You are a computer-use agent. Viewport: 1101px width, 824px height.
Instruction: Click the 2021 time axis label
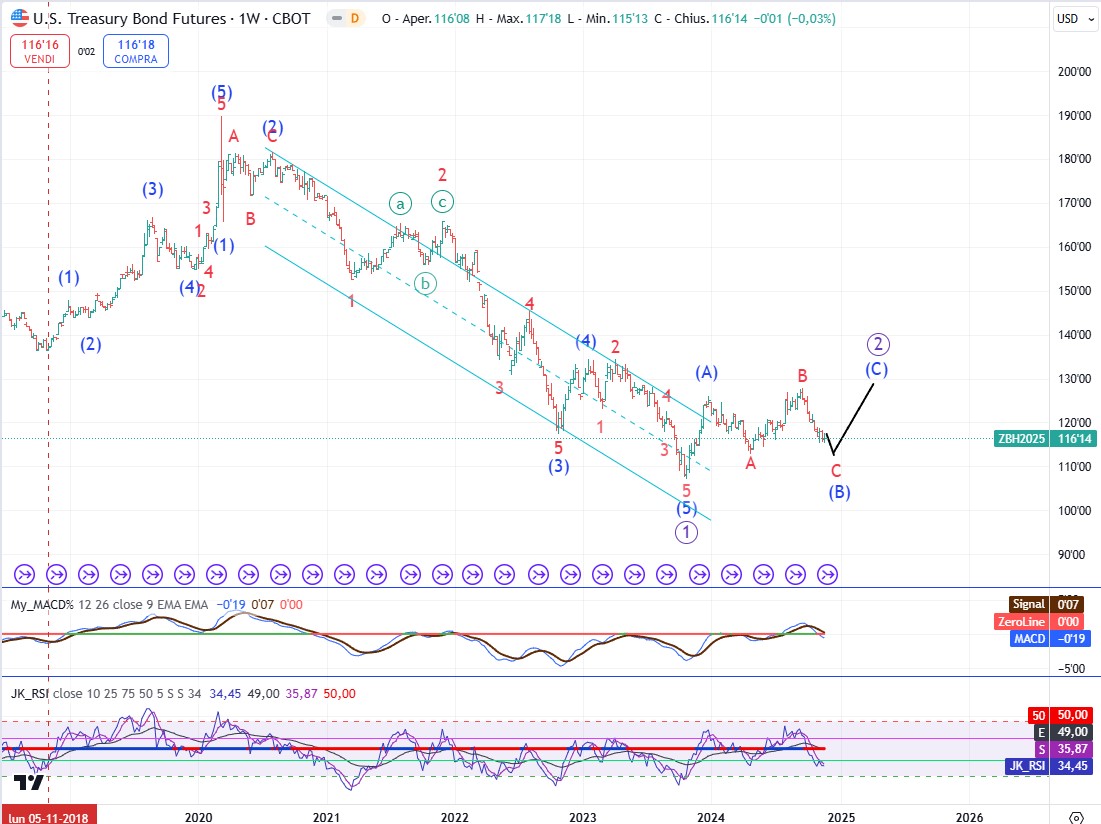point(327,818)
